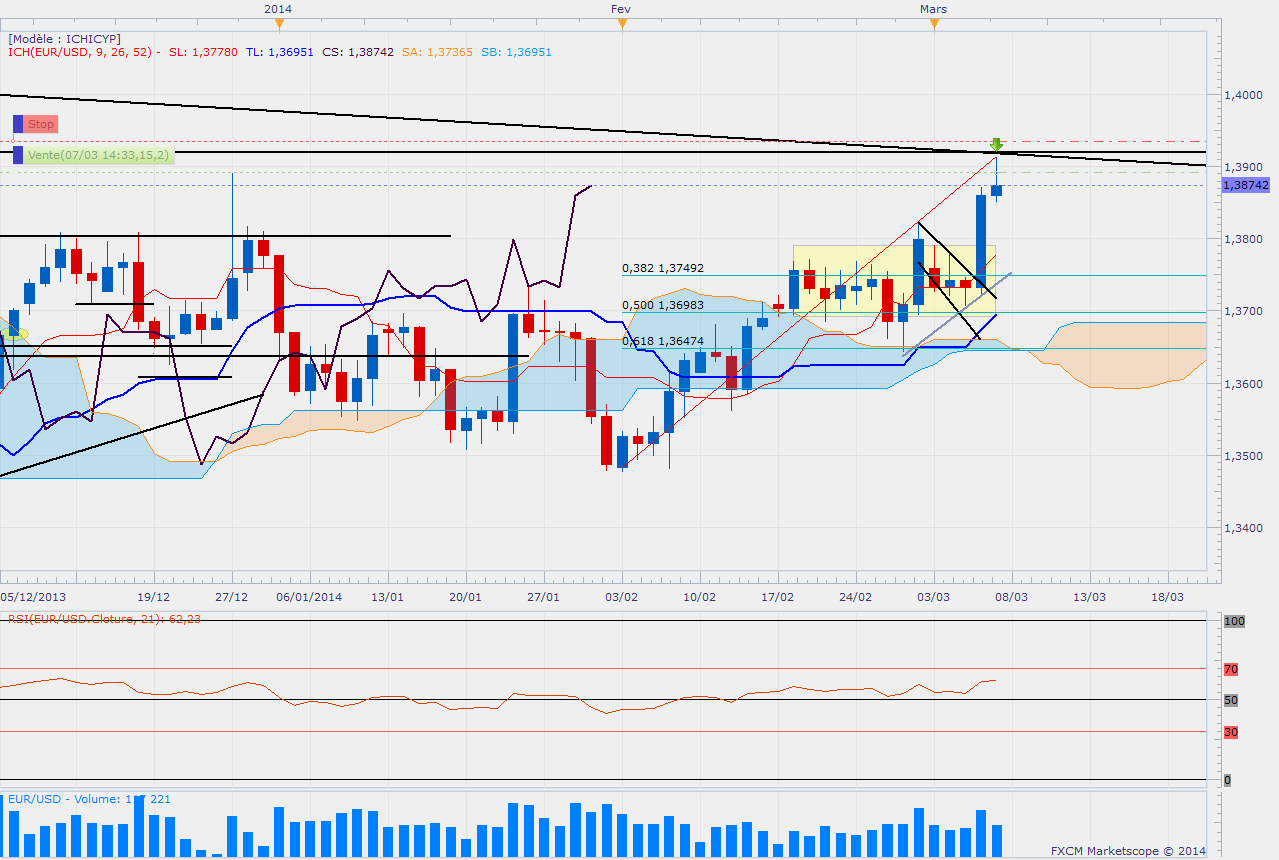The image size is (1279, 860).
Task: Click the 10/02 date axis label
Action: [700, 596]
